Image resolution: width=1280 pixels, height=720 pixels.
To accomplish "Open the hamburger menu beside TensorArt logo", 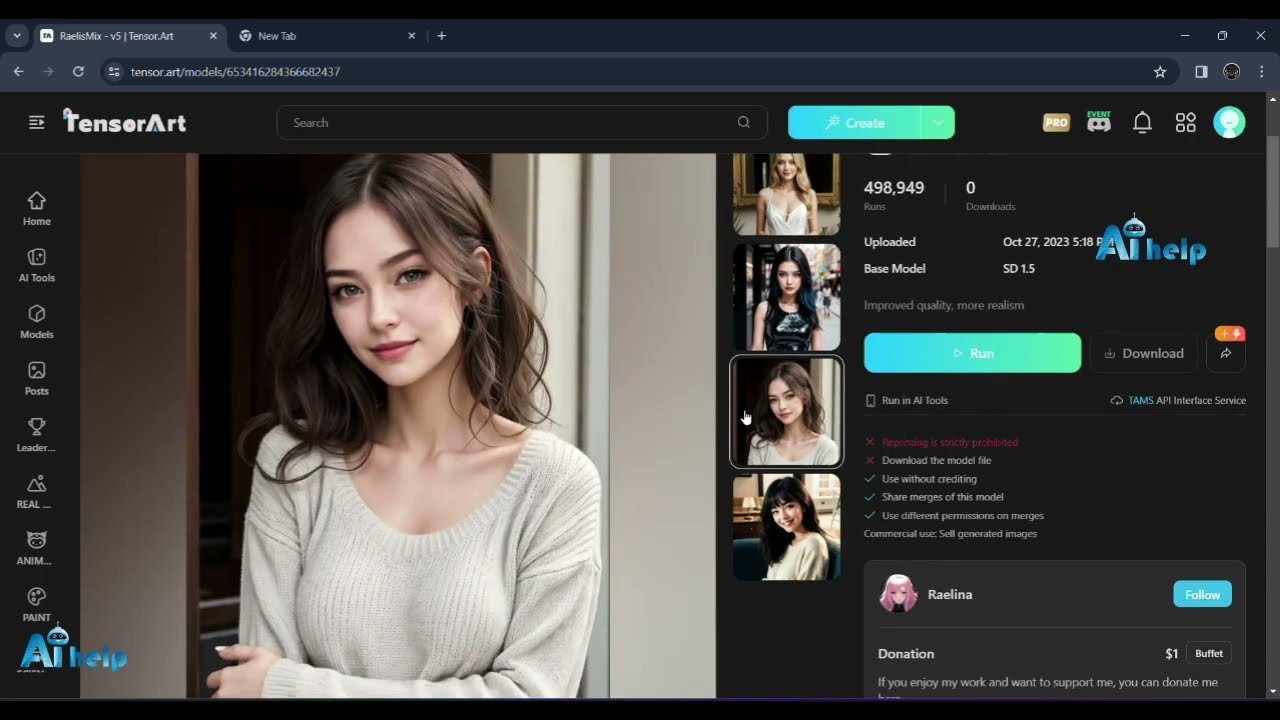I will click(x=37, y=122).
